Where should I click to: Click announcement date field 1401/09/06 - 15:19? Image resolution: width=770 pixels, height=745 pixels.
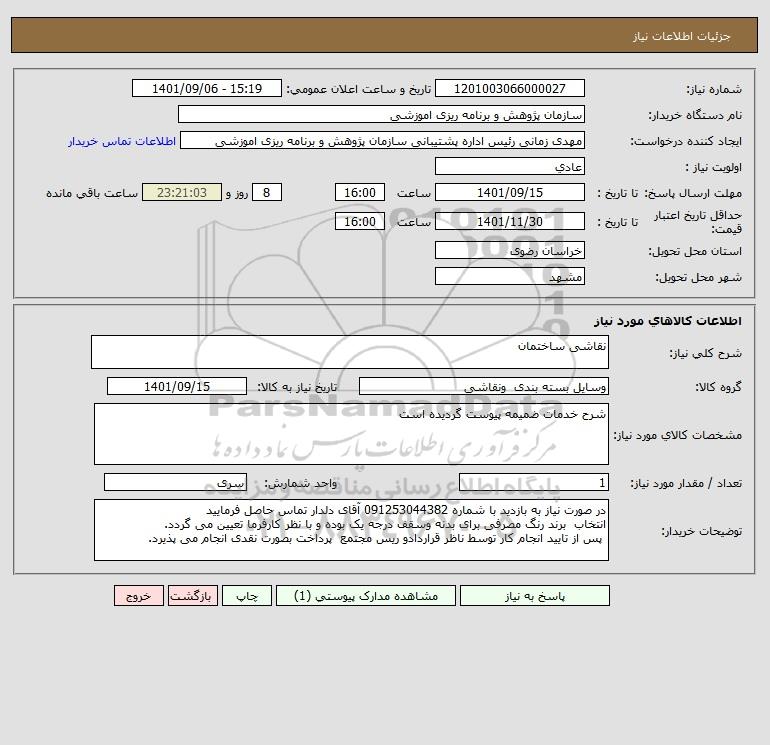click(x=207, y=88)
